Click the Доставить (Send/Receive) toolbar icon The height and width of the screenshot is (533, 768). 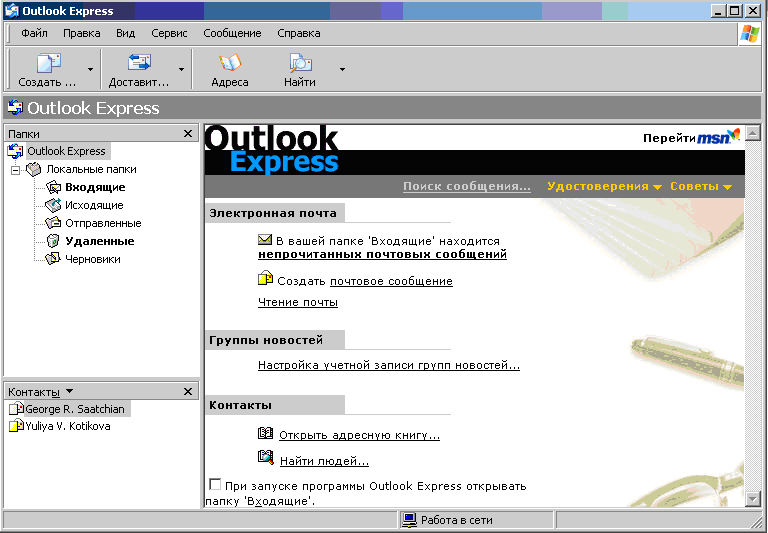click(x=139, y=64)
